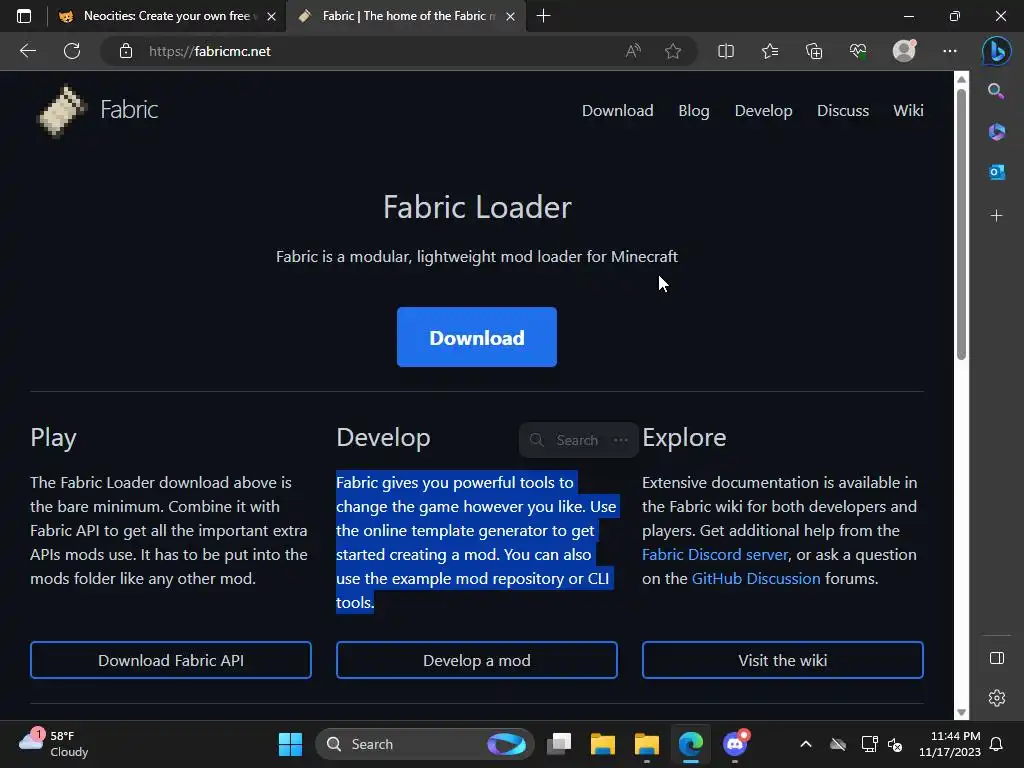Open the weather widget showing 58°F

(54, 744)
